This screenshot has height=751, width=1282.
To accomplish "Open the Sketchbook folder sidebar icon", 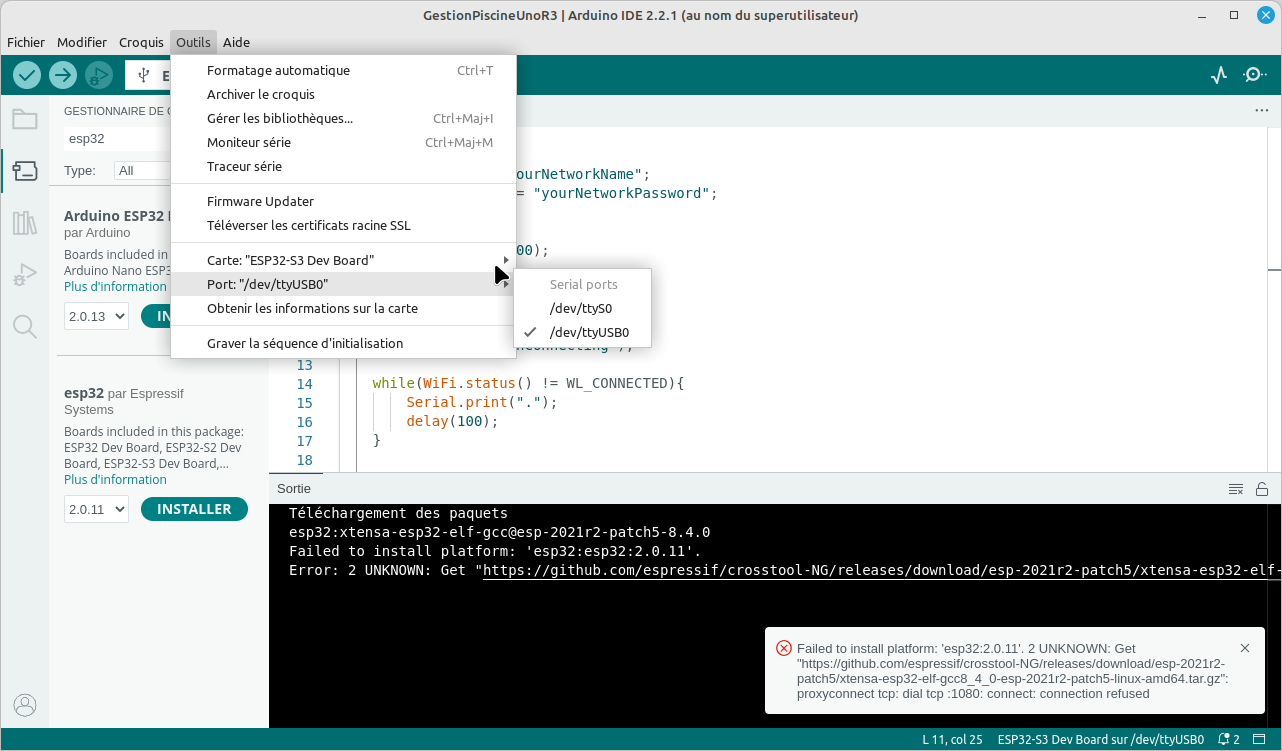I will (x=24, y=120).
